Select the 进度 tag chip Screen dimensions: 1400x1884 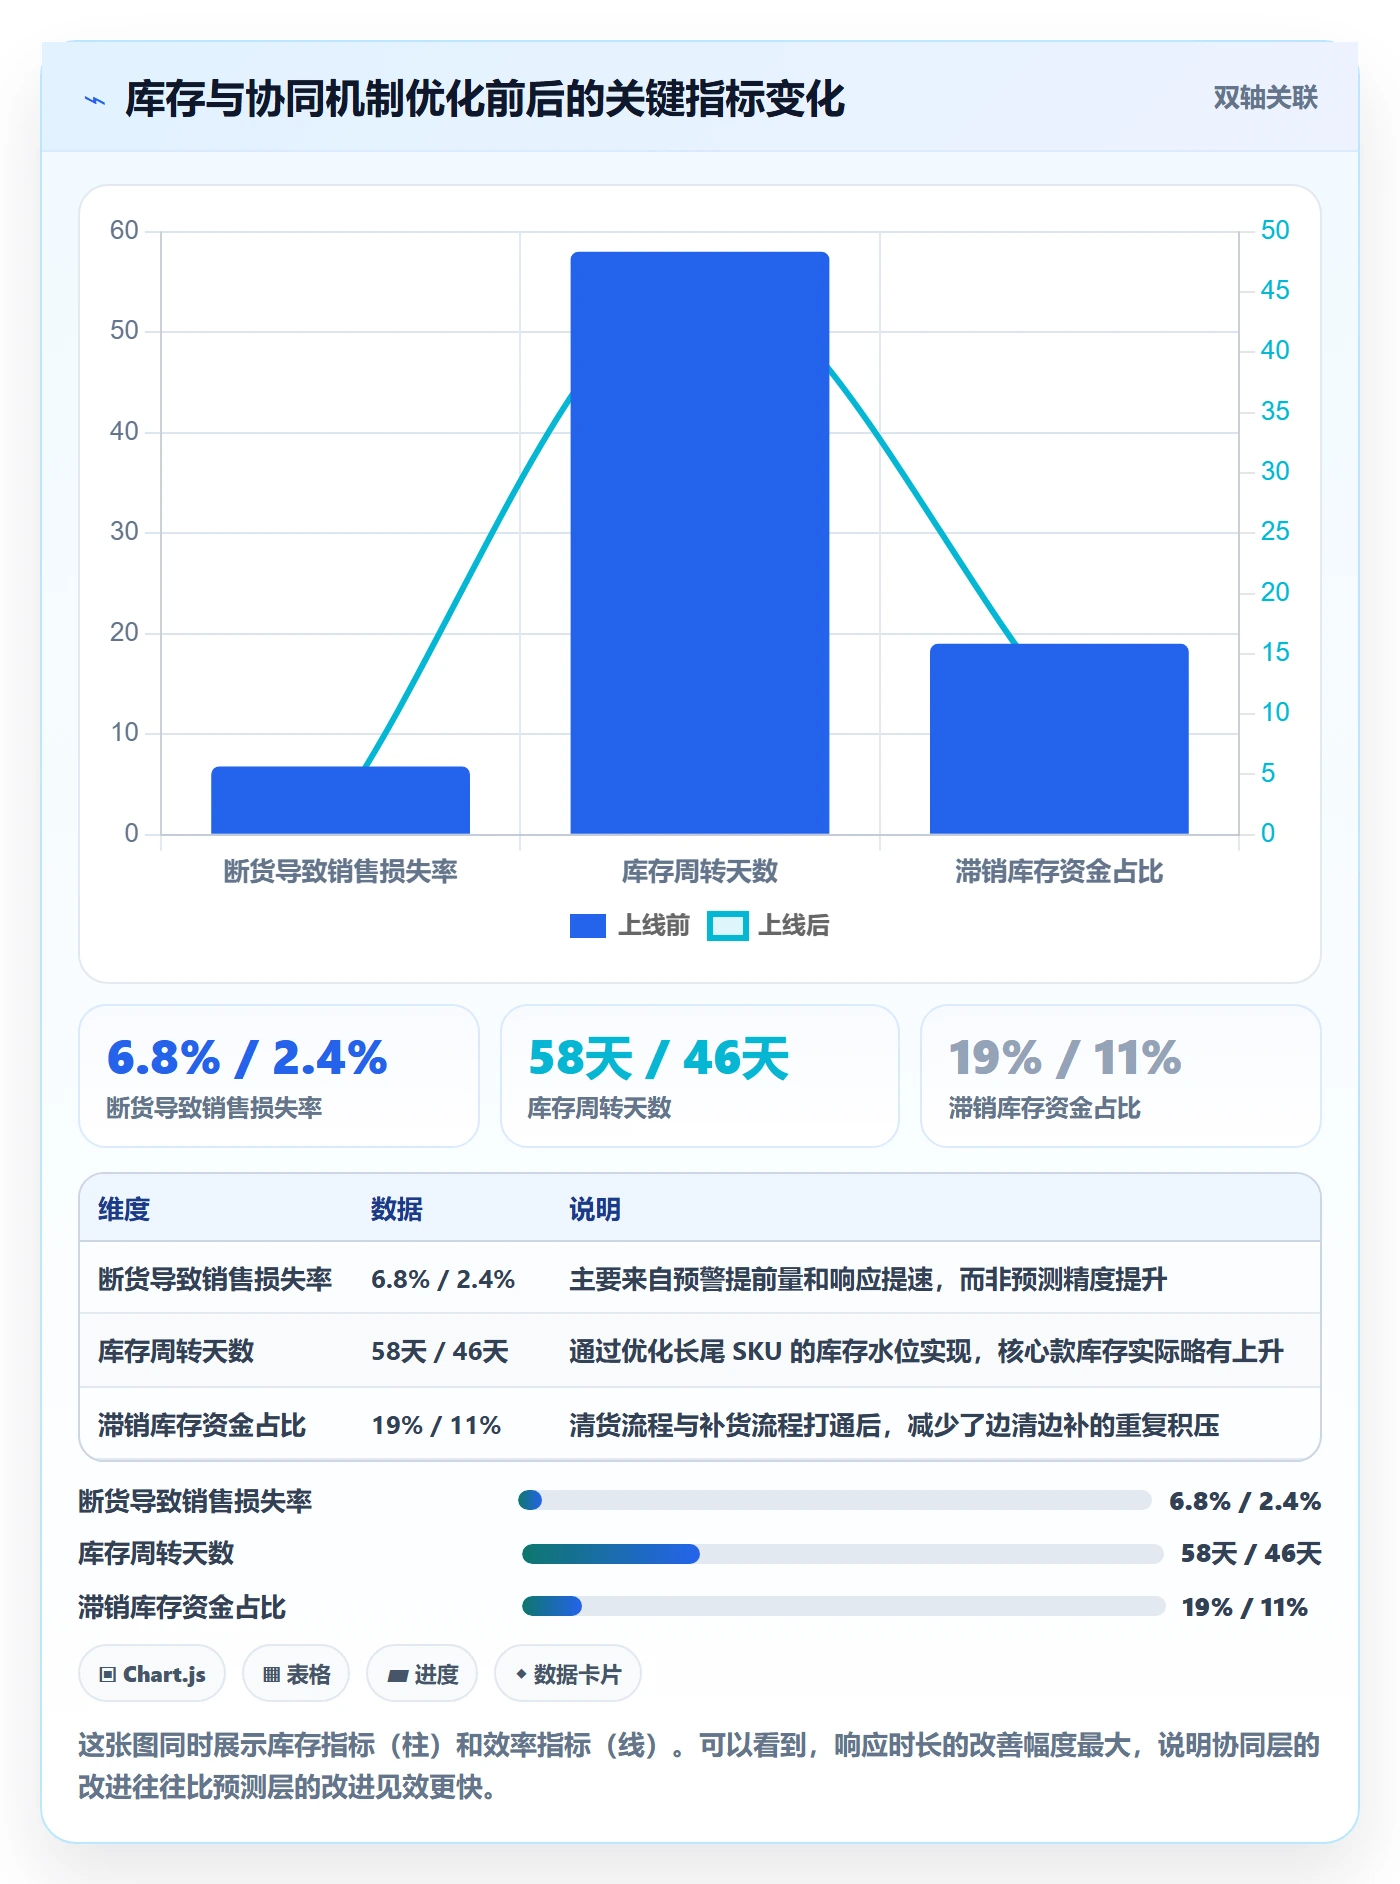pyautogui.click(x=422, y=1674)
